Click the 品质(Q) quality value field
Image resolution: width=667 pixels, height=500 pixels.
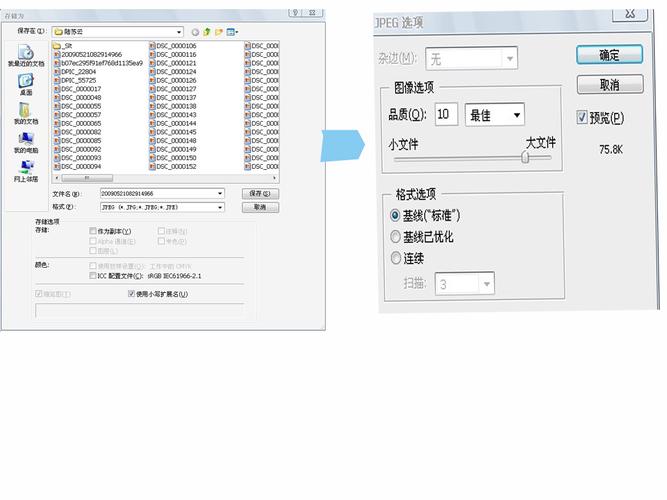(x=446, y=114)
